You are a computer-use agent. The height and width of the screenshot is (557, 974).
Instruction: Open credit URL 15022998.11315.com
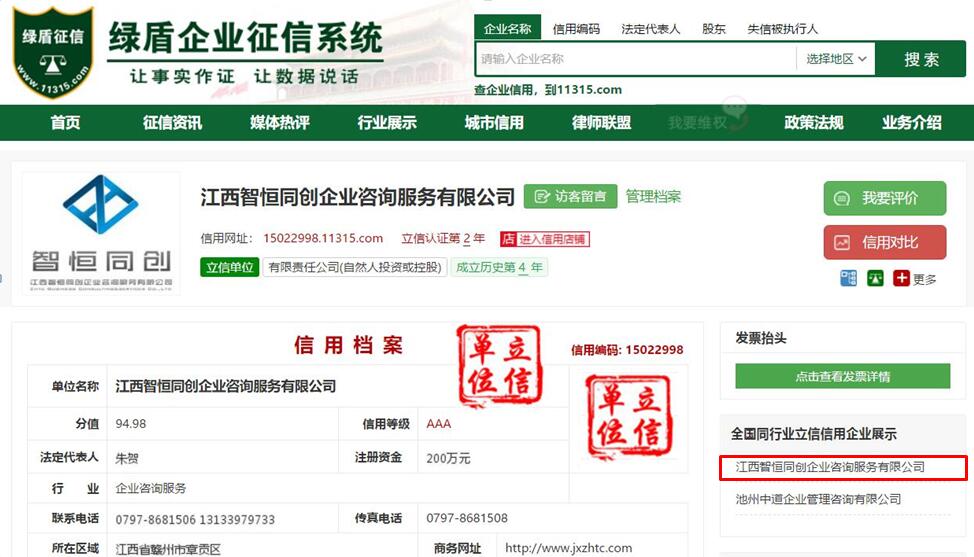pos(323,238)
